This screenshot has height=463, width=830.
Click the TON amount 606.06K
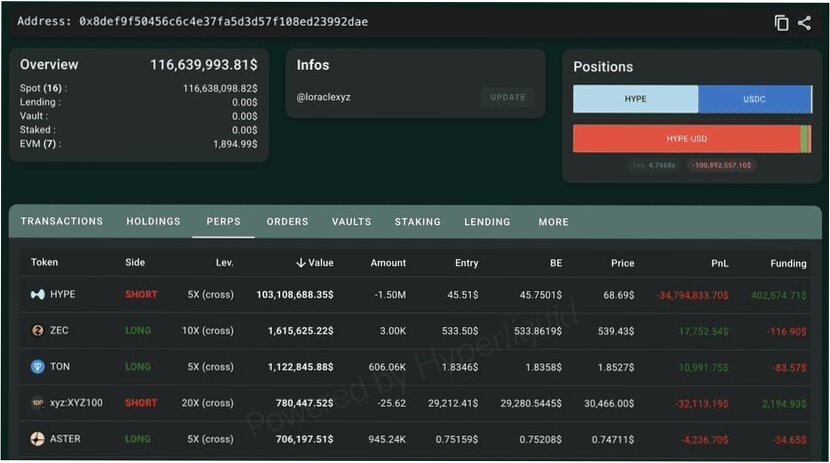pyautogui.click(x=387, y=367)
